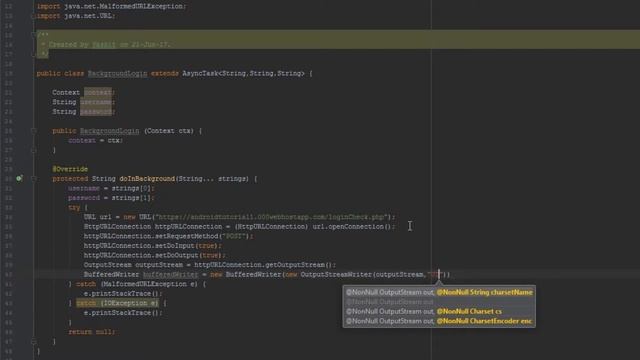The height and width of the screenshot is (360, 640).
Task: Click the highlighted catch (IOException e) clause
Action: (117, 303)
